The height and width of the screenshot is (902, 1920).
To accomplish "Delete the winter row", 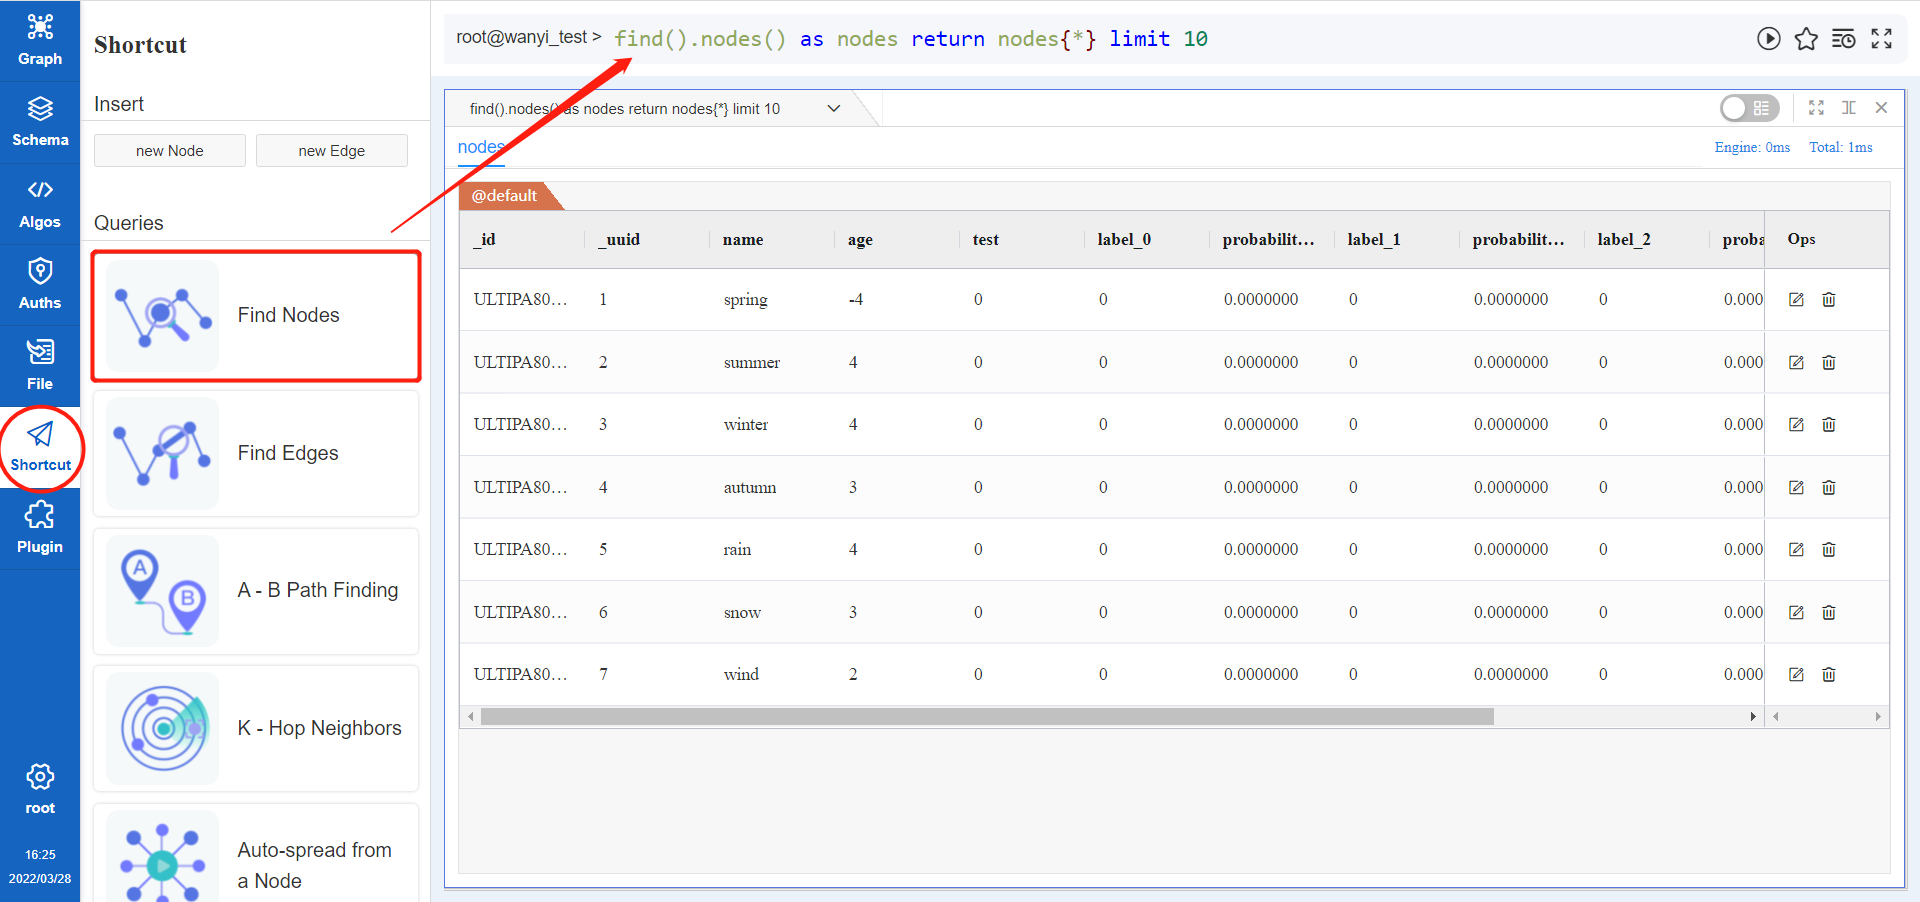I will [x=1829, y=425].
